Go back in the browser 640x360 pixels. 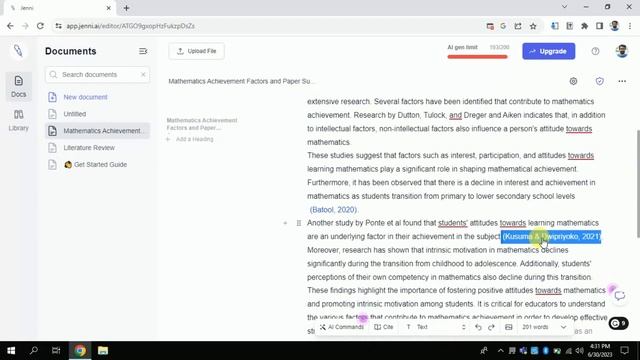10,26
